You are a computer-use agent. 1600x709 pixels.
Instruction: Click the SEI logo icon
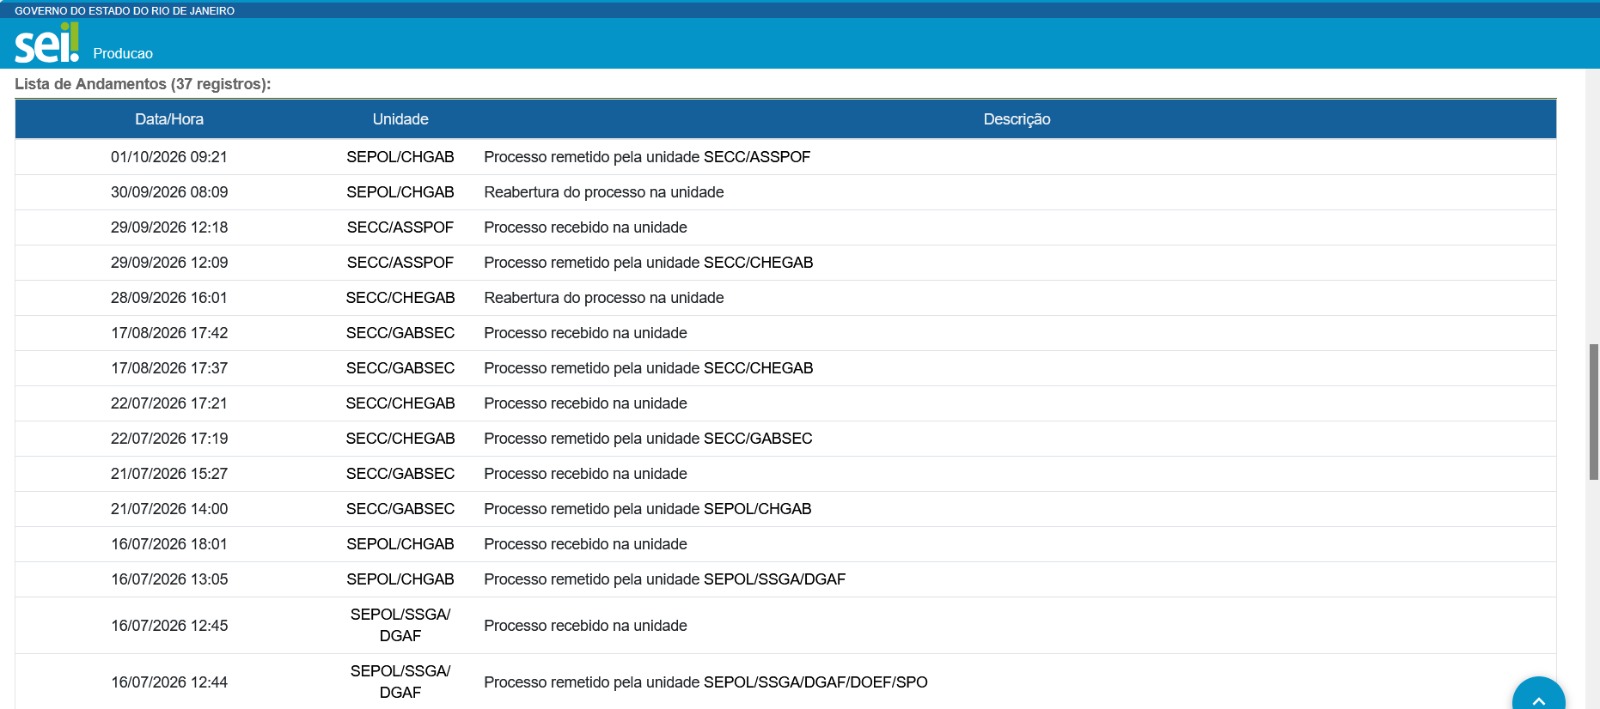pyautogui.click(x=46, y=43)
